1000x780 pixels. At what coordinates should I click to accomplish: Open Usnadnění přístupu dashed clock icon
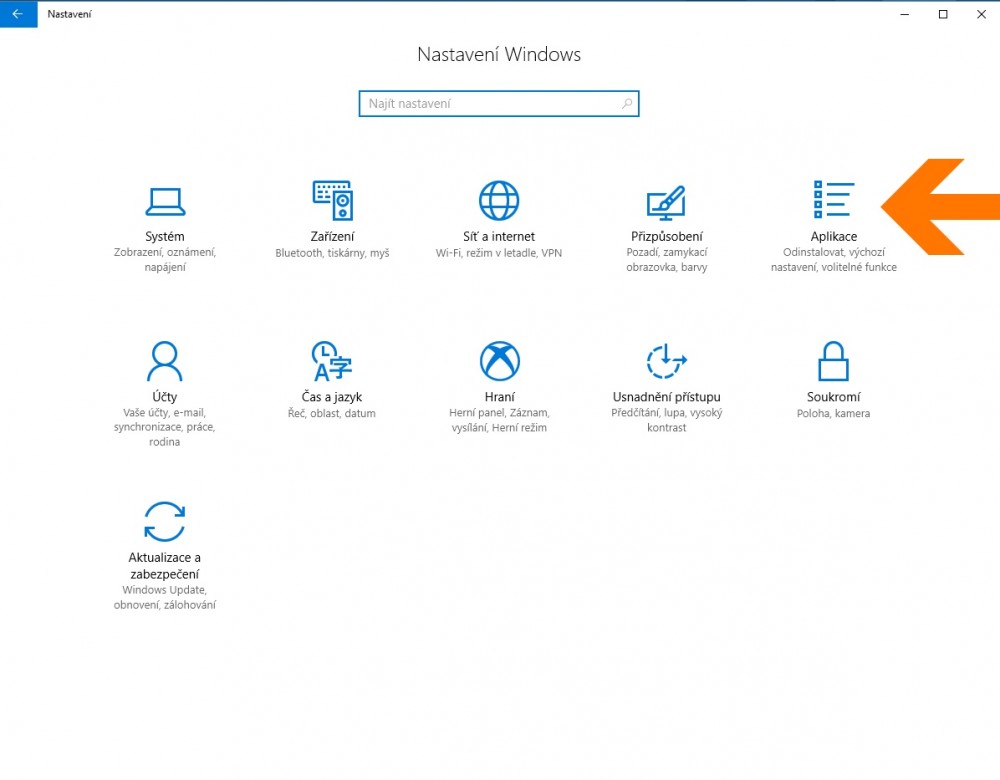(x=666, y=360)
